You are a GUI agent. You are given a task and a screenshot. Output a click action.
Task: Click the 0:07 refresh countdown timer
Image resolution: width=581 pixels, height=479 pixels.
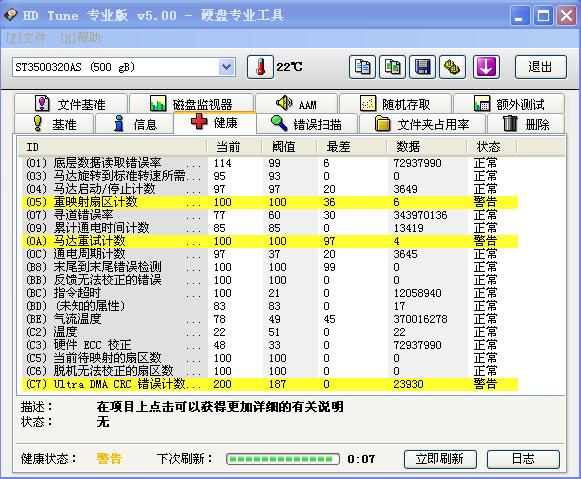point(361,459)
